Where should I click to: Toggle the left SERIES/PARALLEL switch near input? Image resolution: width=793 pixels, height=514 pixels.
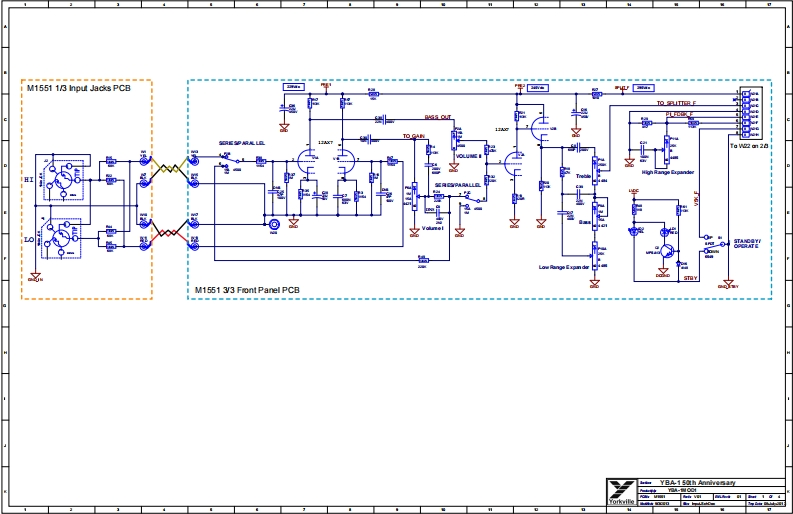[228, 162]
